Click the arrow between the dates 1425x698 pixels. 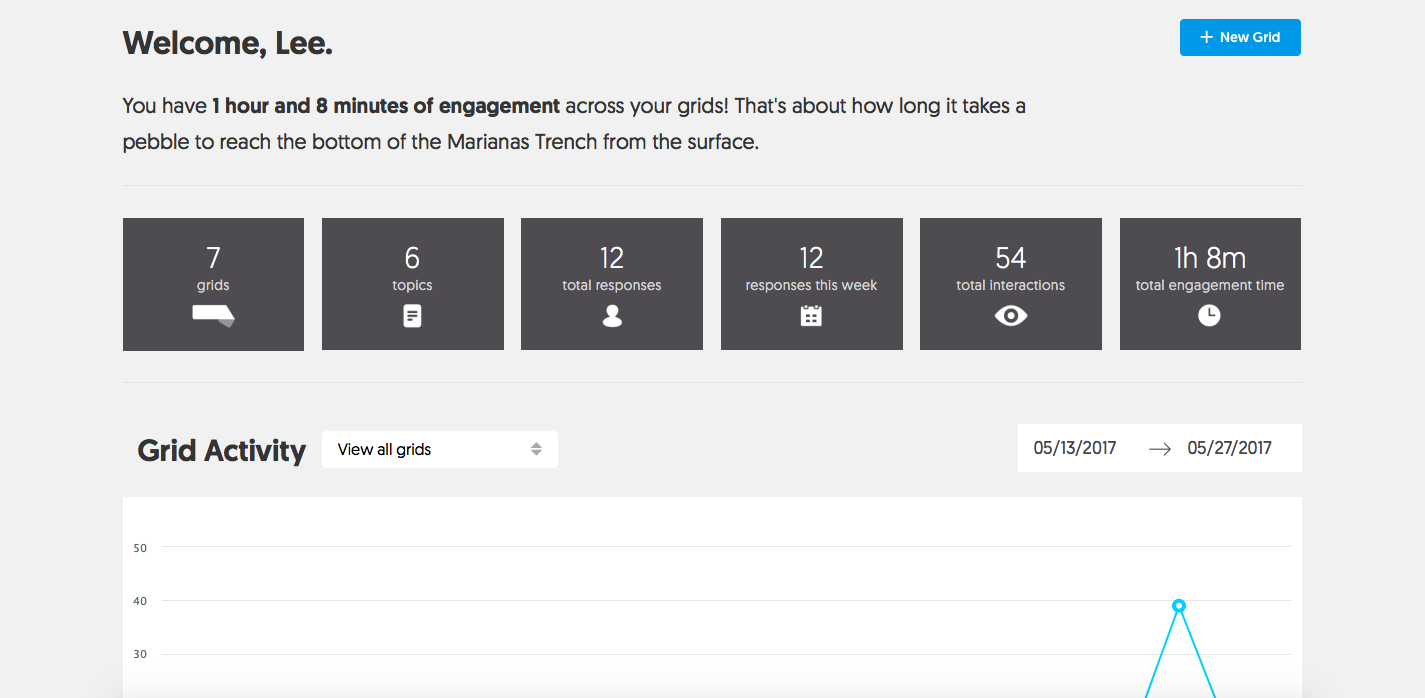click(x=1159, y=449)
